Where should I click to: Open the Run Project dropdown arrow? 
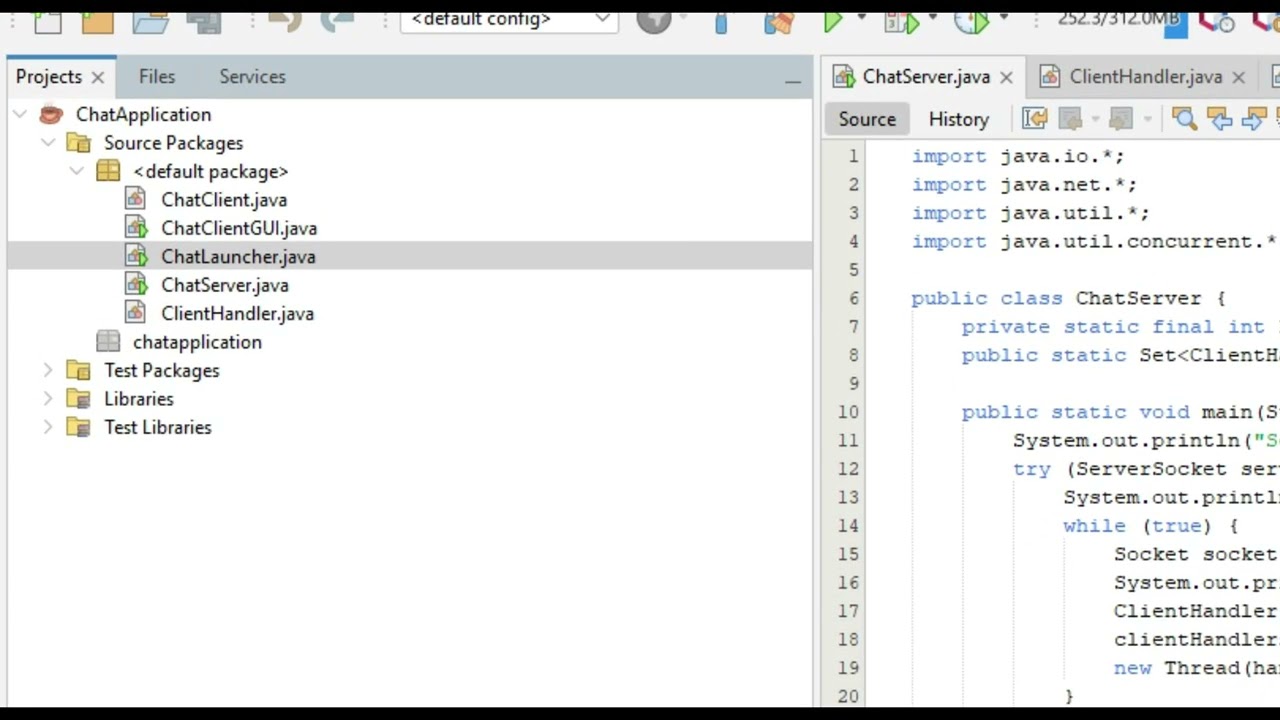tap(861, 19)
